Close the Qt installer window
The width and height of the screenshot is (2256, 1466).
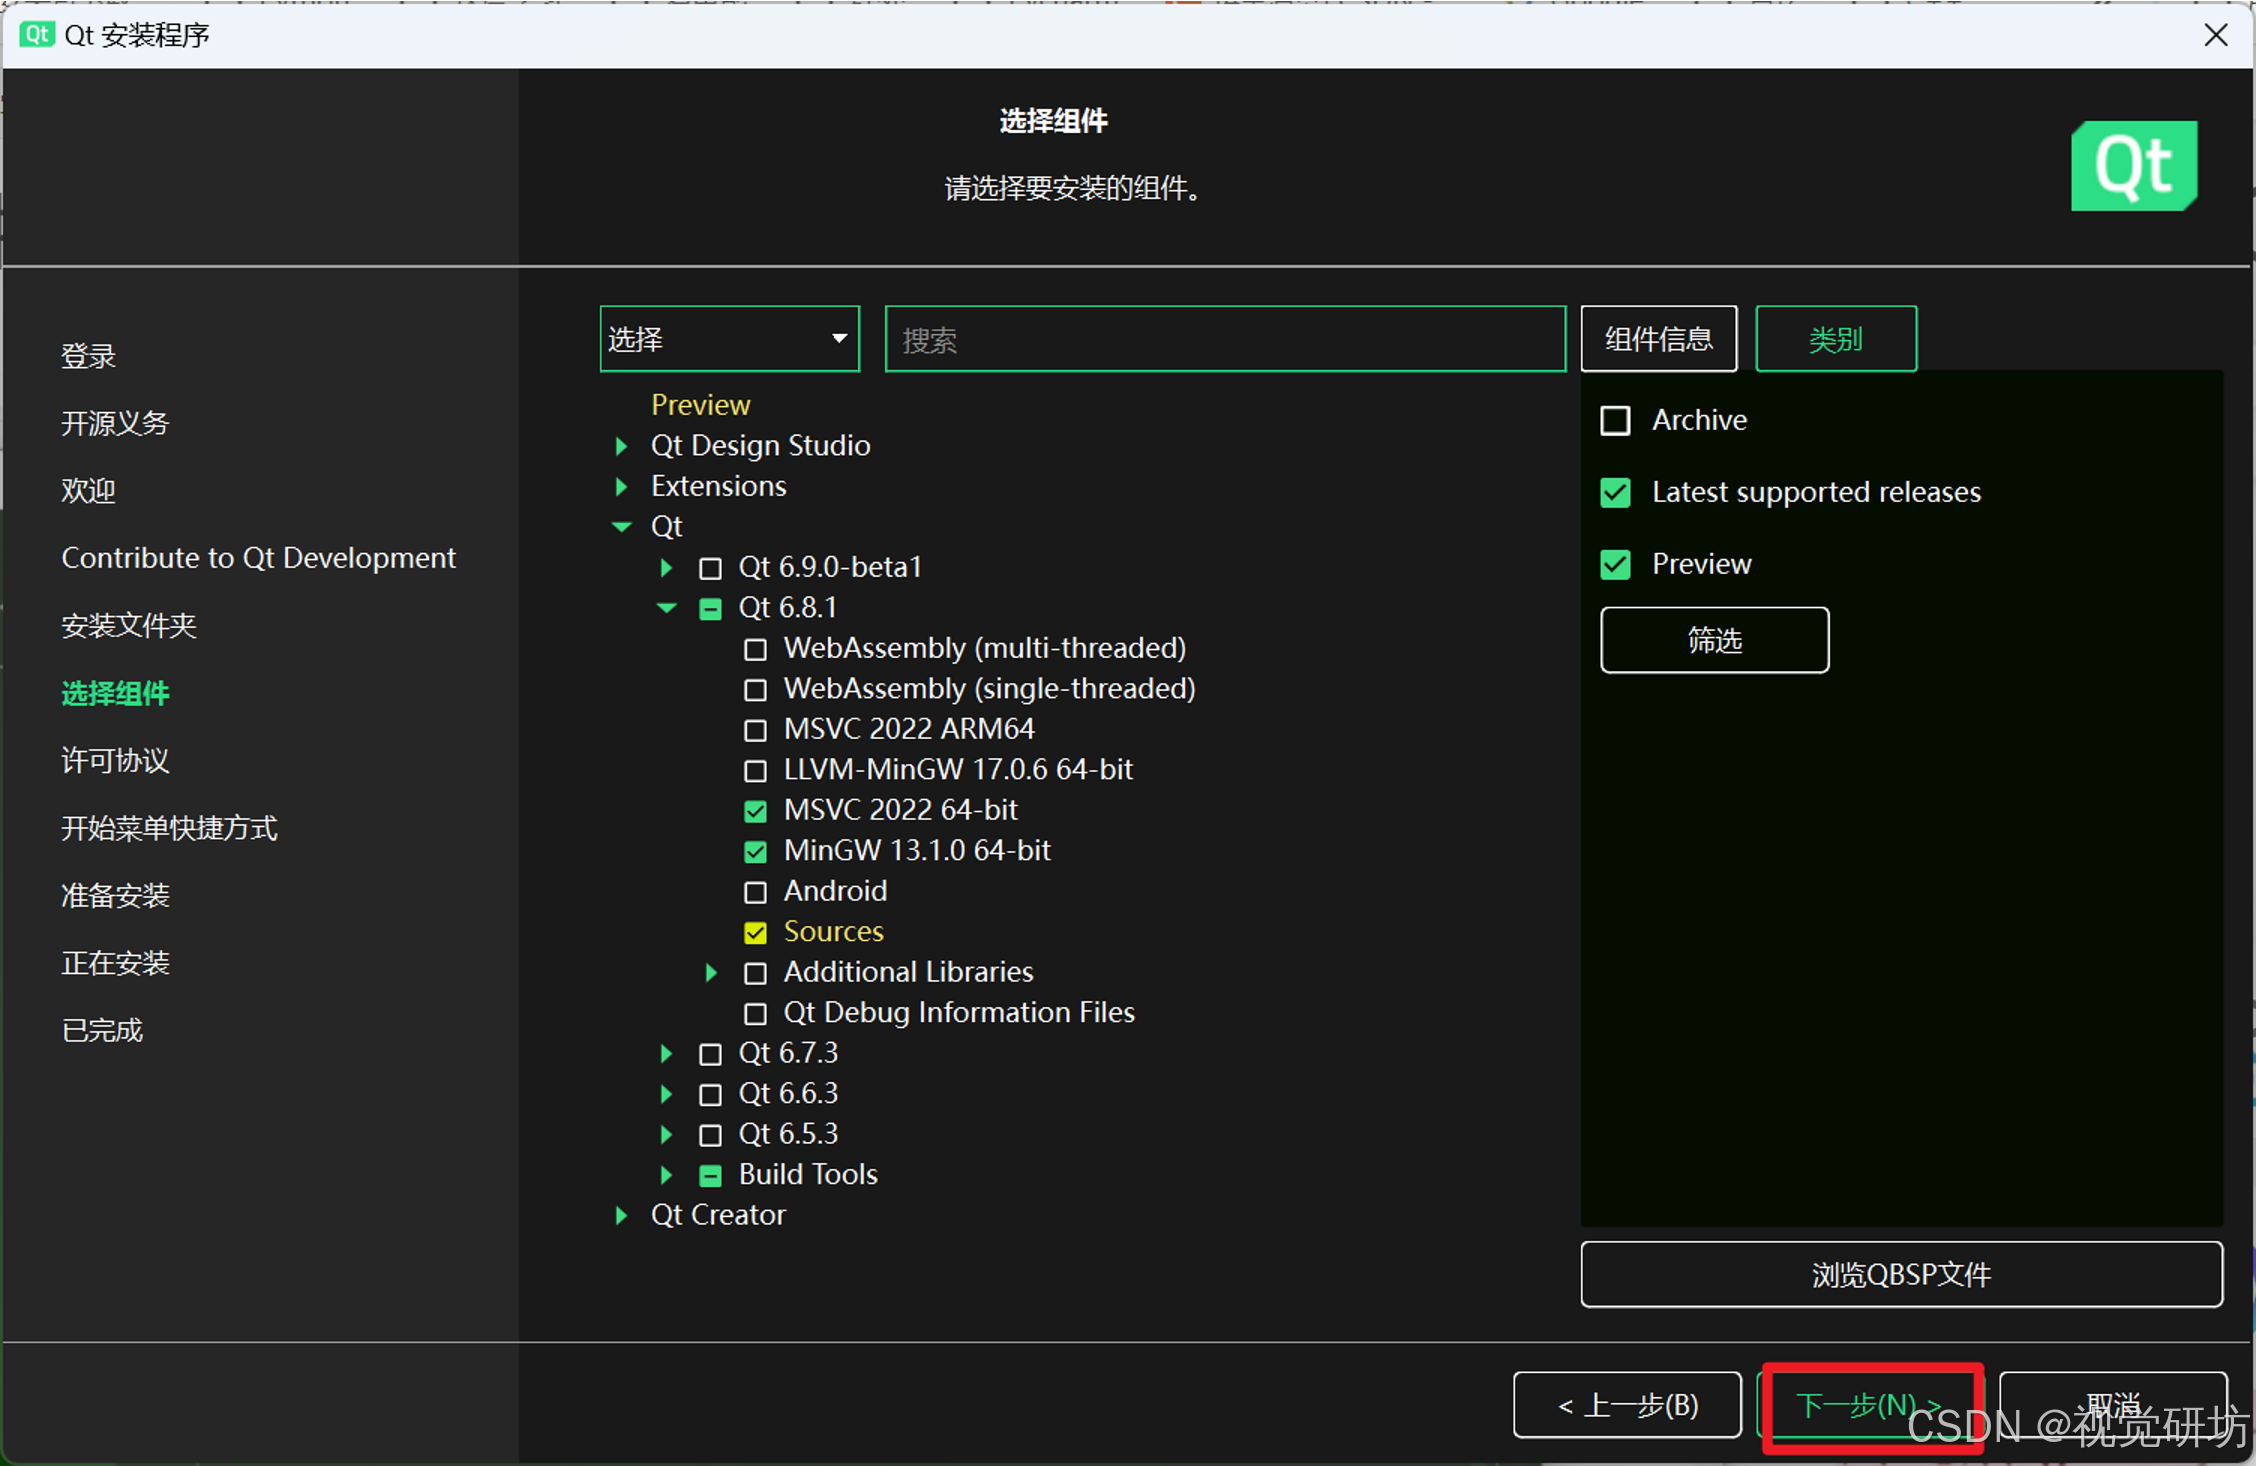click(2215, 35)
